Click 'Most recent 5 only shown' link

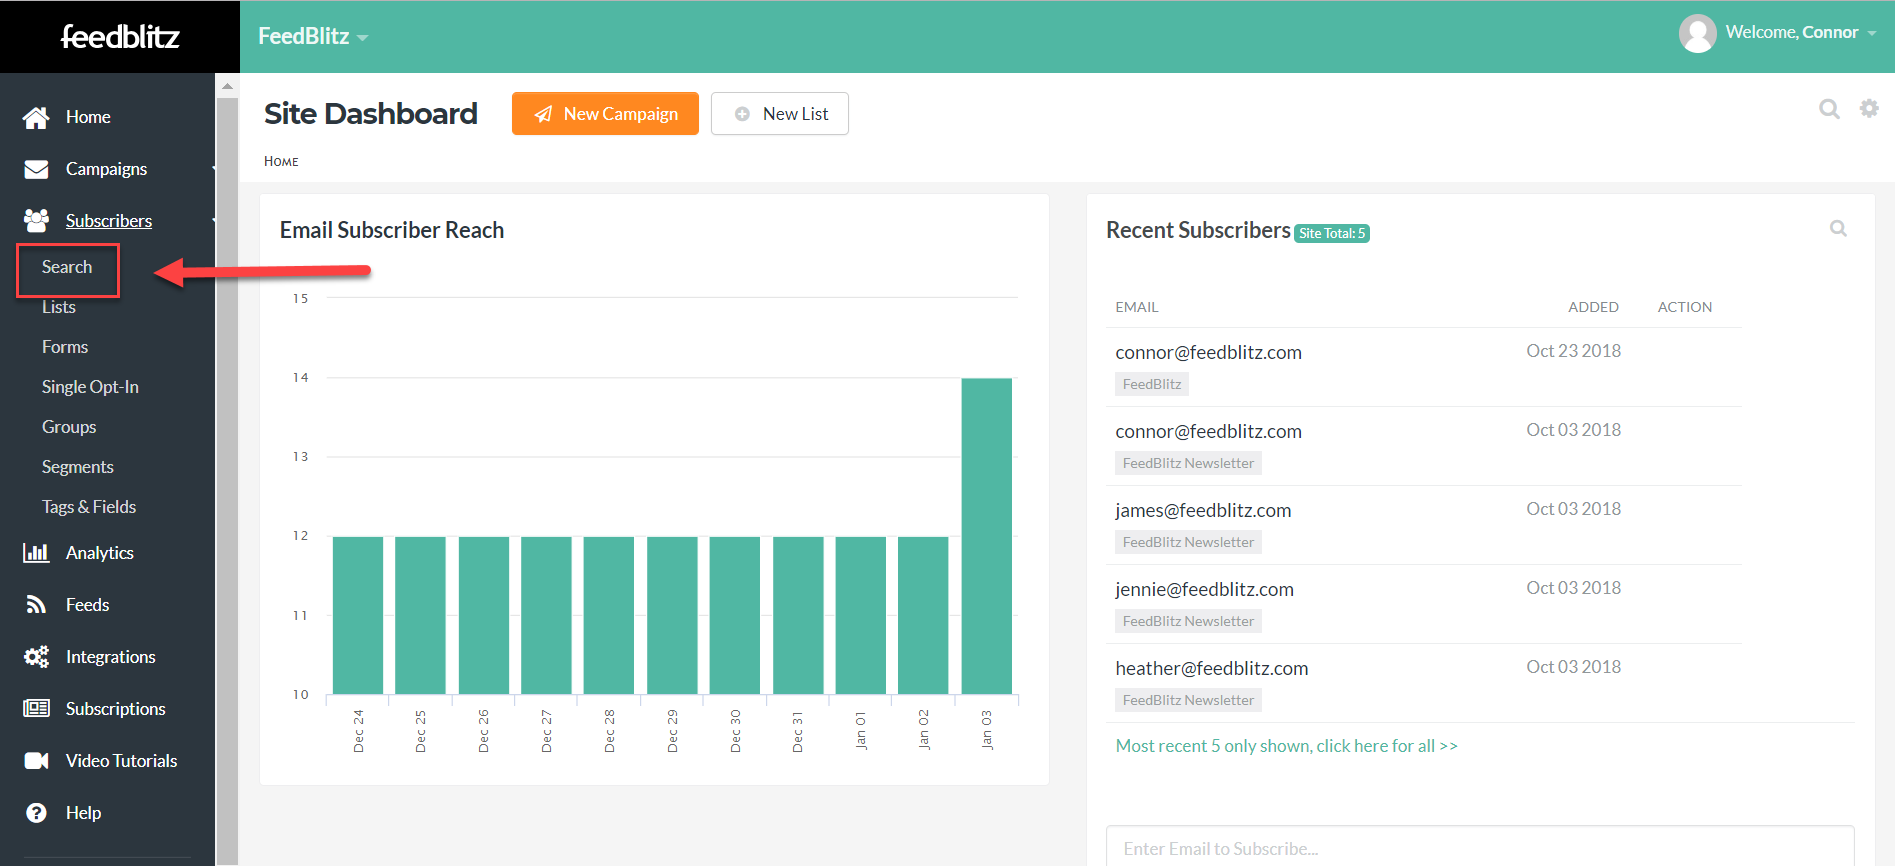[x=1286, y=746]
